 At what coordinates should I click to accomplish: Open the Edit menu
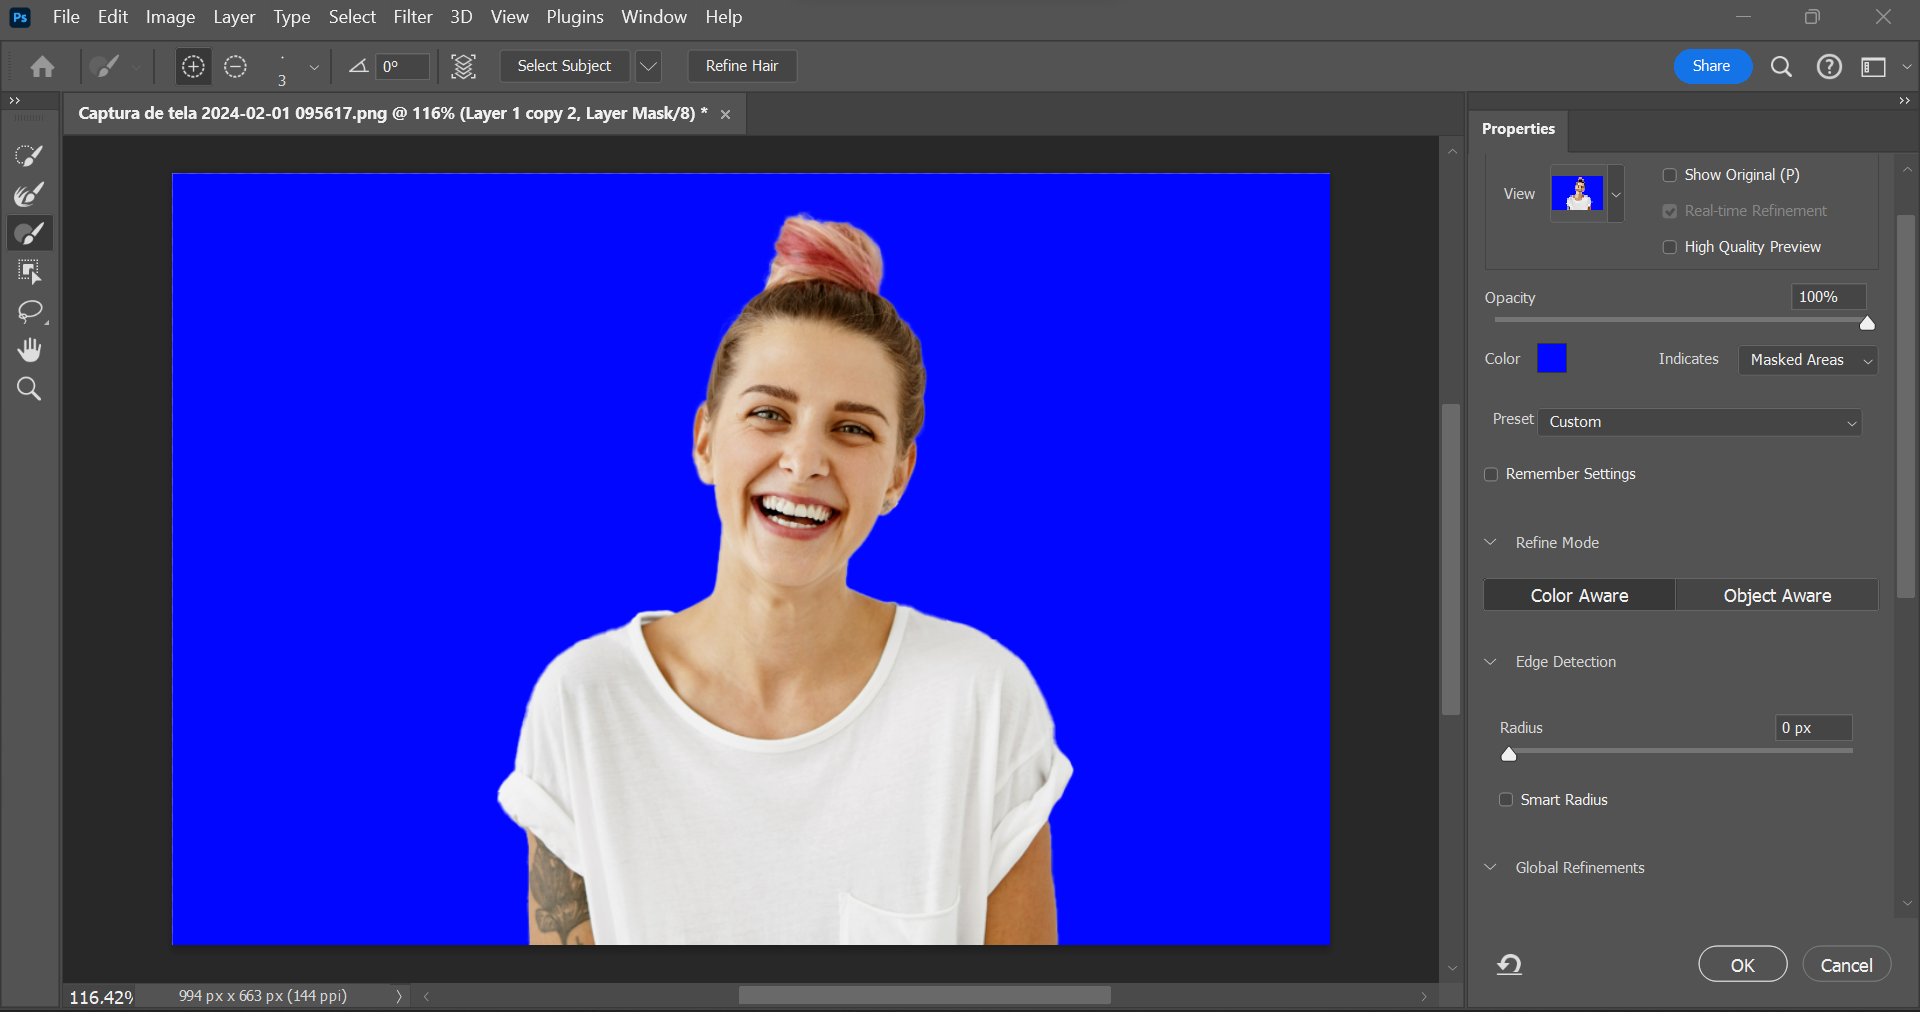(113, 17)
